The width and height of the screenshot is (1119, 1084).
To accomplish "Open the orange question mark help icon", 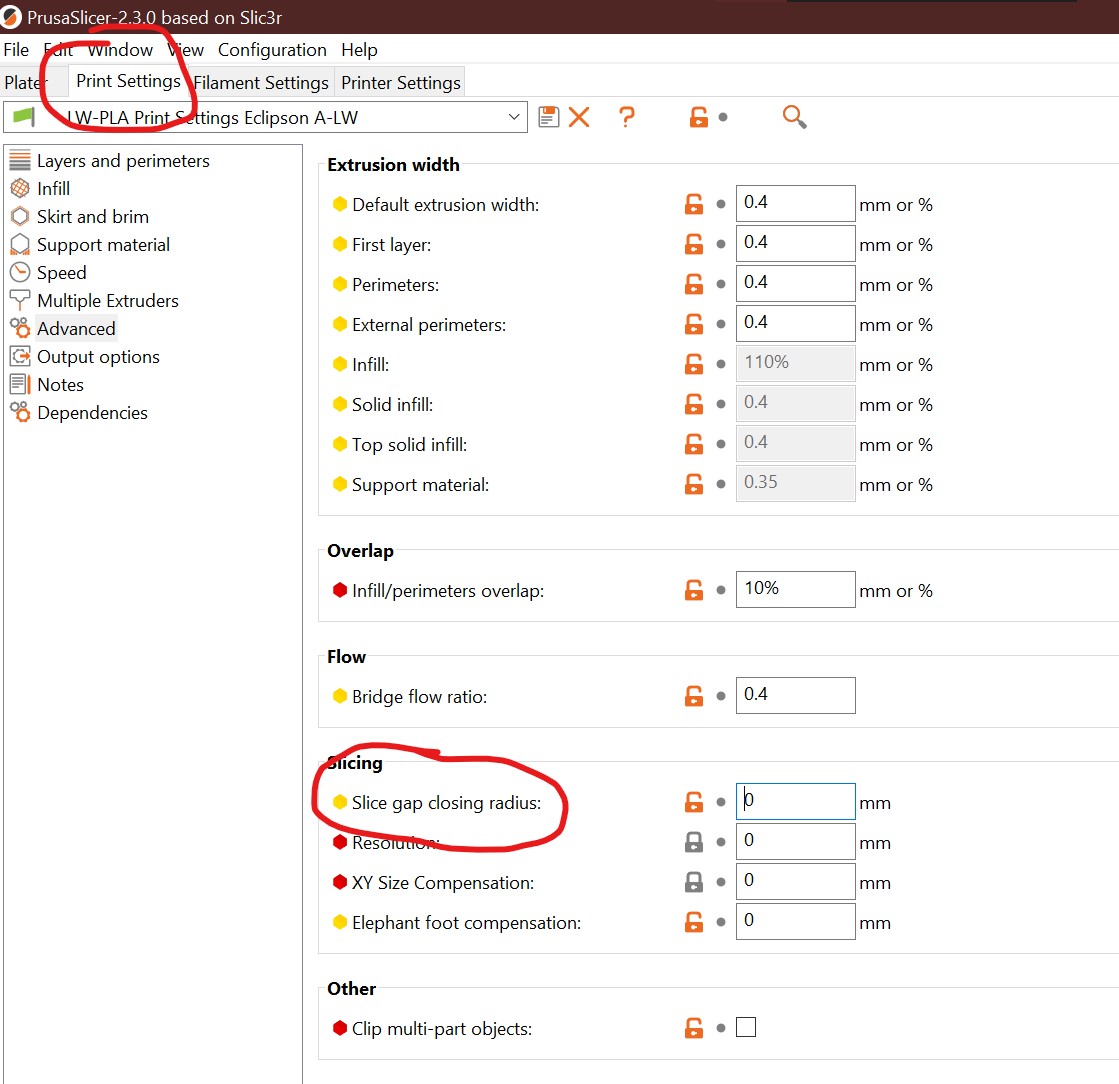I will pyautogui.click(x=627, y=117).
